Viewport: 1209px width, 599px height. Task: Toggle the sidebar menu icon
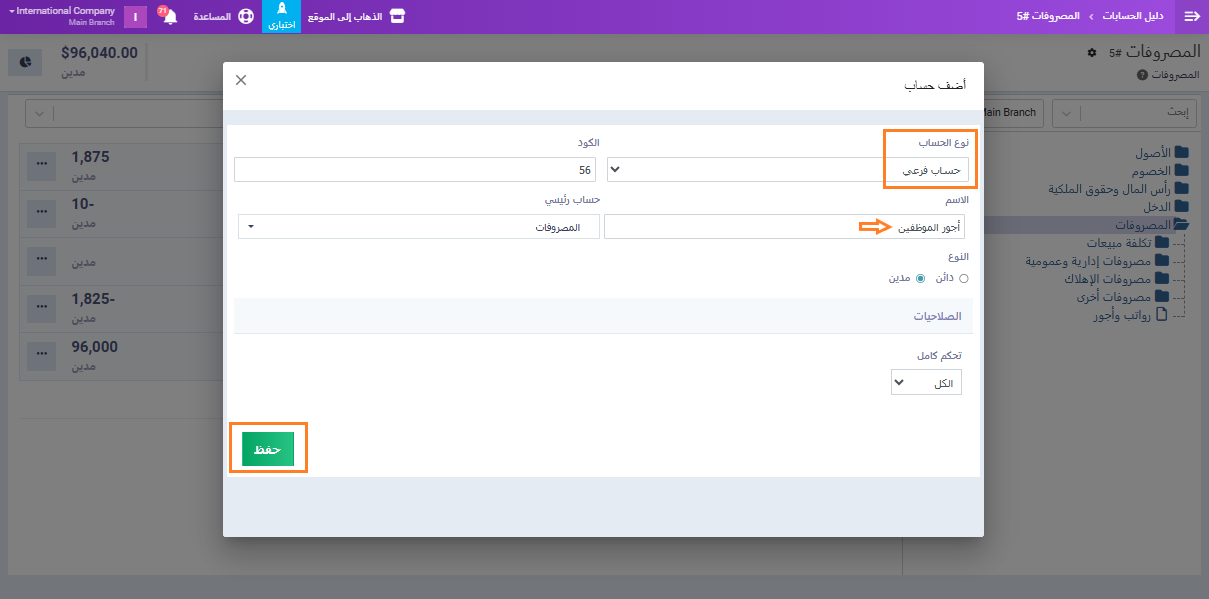coord(1191,17)
